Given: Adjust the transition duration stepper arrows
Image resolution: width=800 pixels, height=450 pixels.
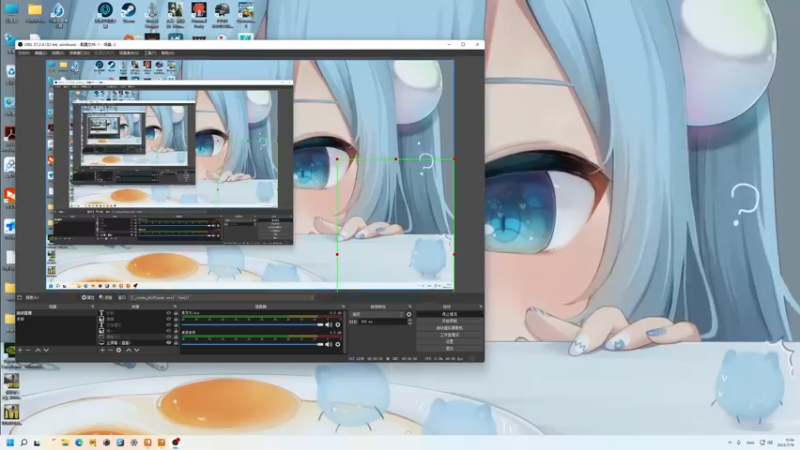Looking at the screenshot, I should [410, 322].
